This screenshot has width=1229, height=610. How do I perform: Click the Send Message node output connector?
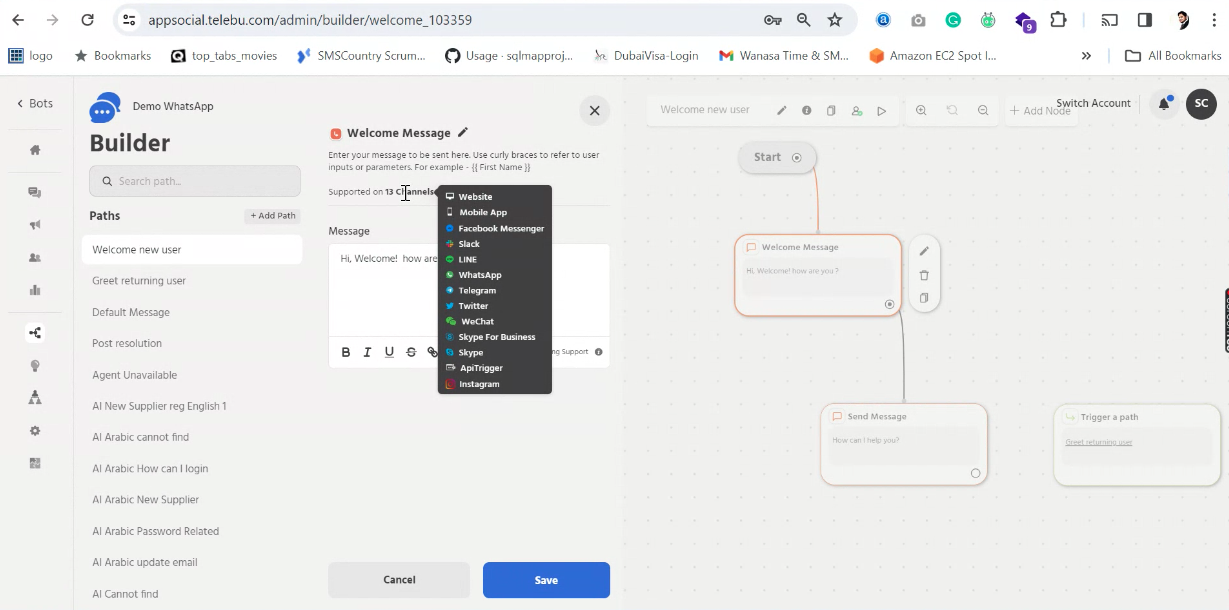(975, 473)
